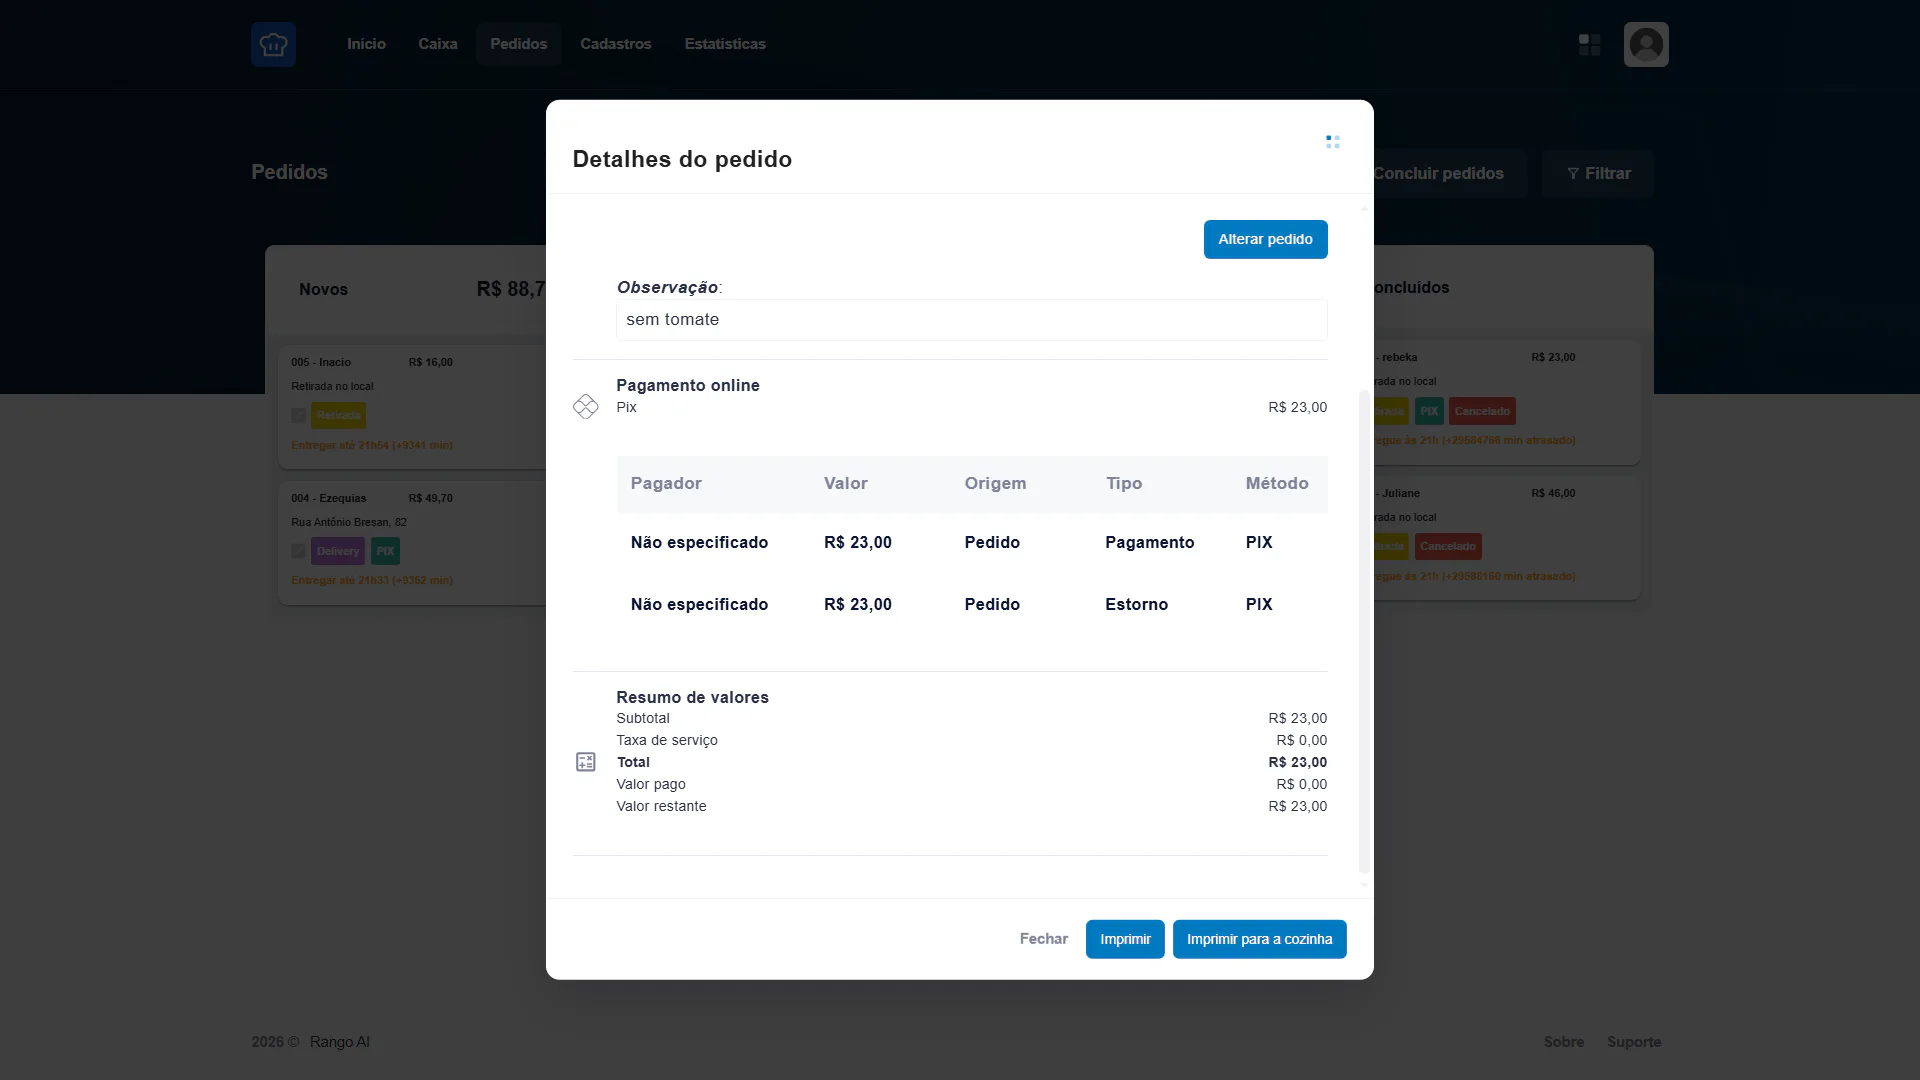Click the Cancelado tag on rebeka order
1920x1080 pixels.
[1482, 411]
